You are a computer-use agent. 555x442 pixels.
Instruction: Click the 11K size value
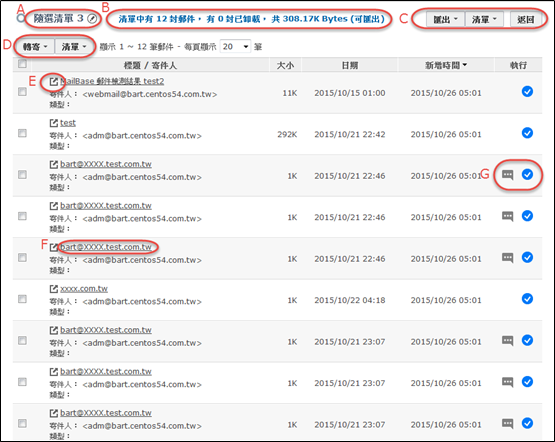click(x=290, y=93)
